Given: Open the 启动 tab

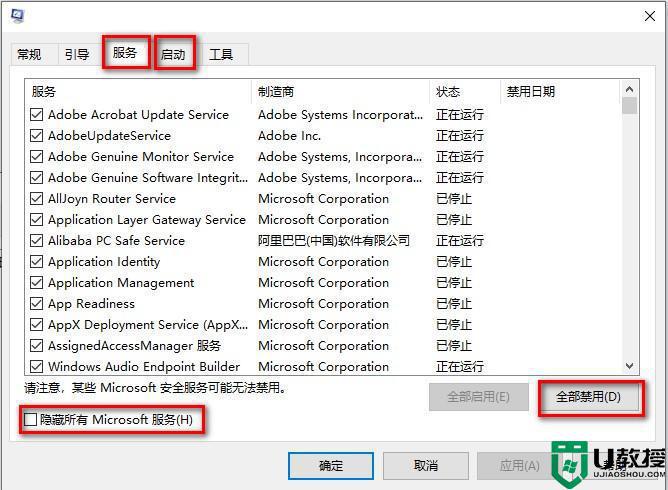Looking at the screenshot, I should point(173,54).
